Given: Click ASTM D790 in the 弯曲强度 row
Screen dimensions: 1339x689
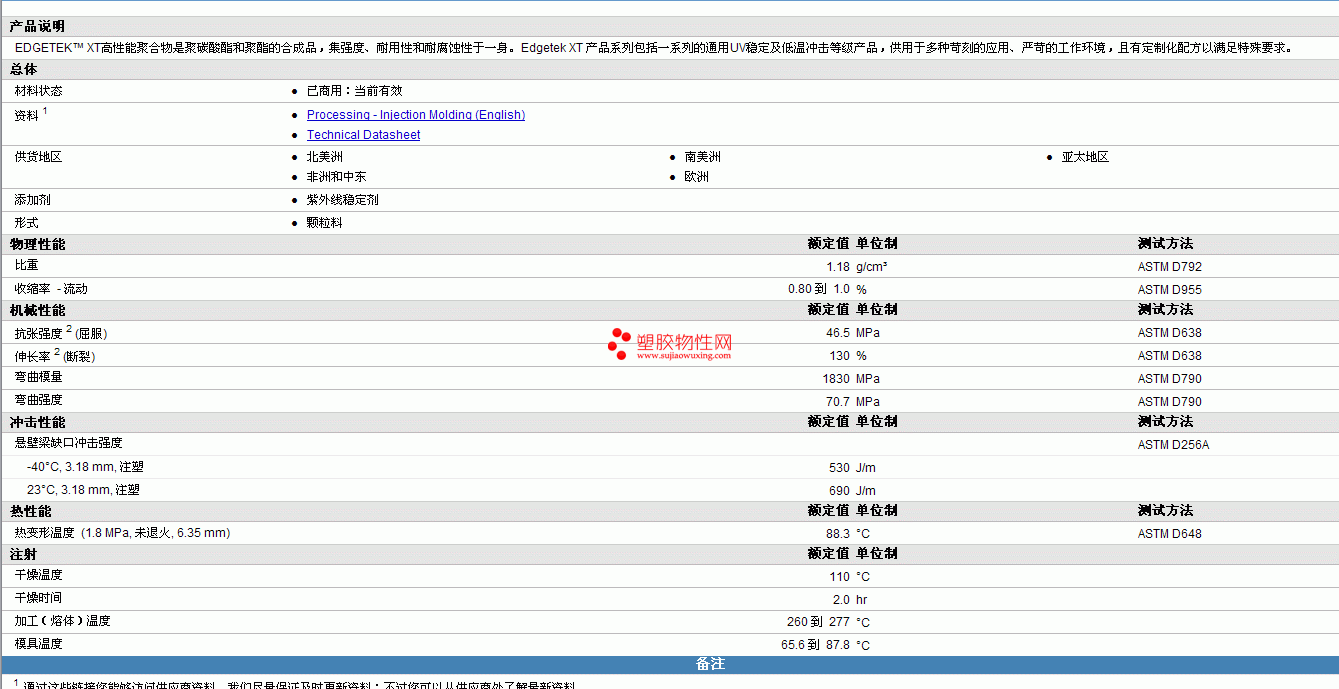Looking at the screenshot, I should [1170, 402].
